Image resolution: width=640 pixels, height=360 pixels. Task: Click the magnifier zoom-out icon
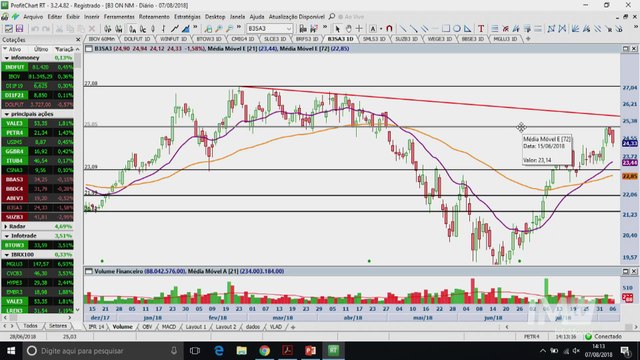tap(229, 29)
